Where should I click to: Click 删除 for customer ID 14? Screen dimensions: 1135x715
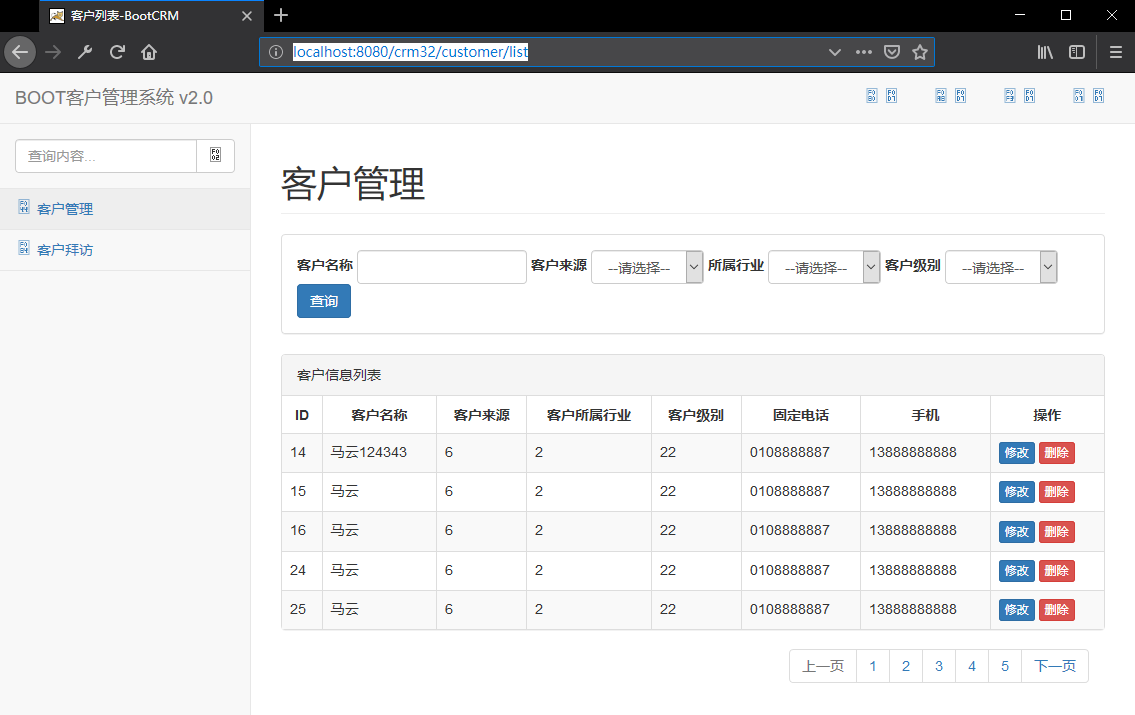1056,453
